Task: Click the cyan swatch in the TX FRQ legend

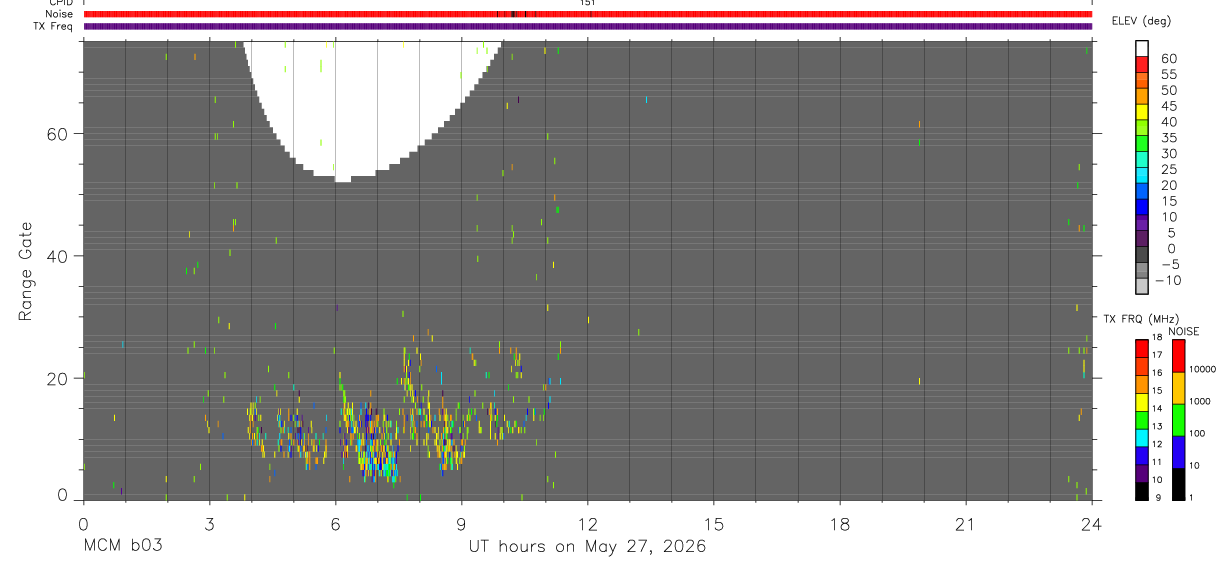Action: tap(1142, 437)
